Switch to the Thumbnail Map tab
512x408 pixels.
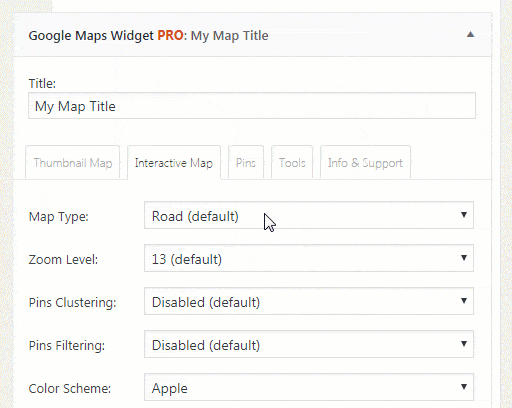(x=73, y=162)
